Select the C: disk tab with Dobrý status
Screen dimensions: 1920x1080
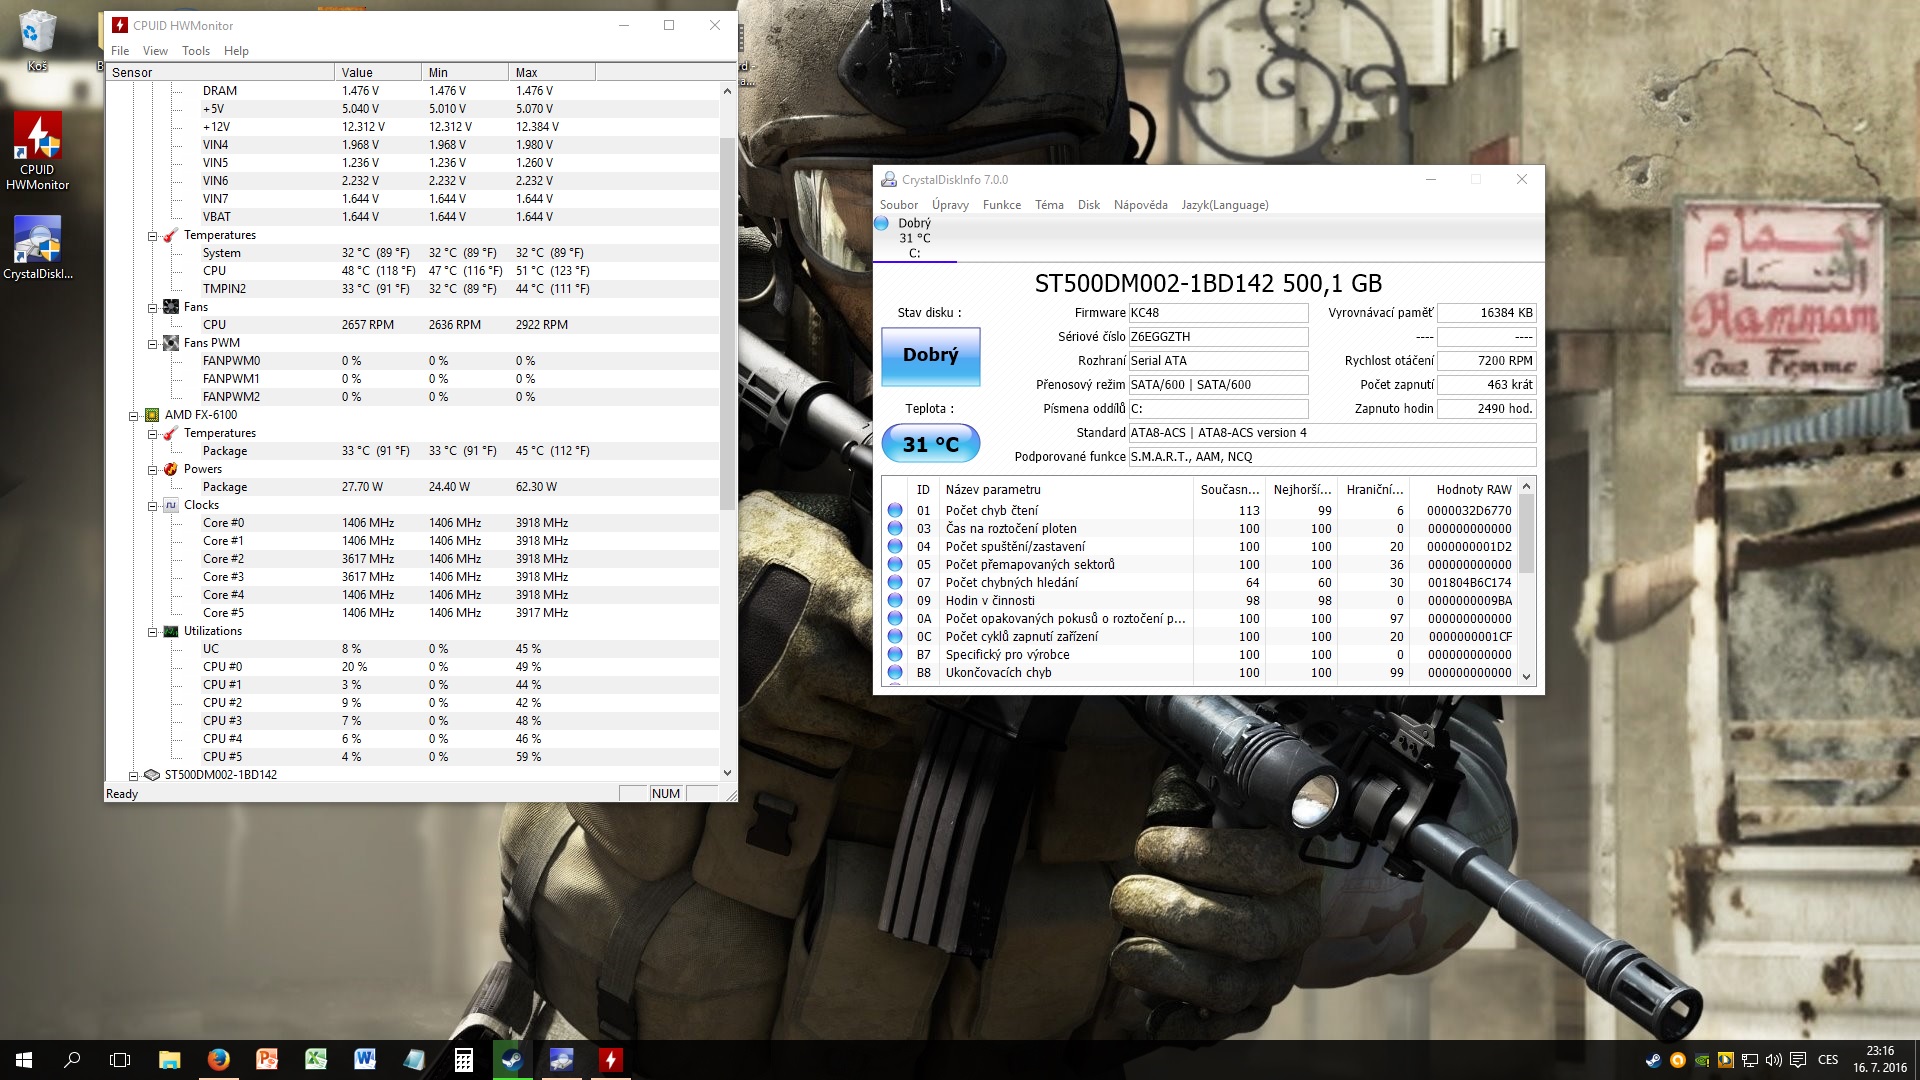913,238
